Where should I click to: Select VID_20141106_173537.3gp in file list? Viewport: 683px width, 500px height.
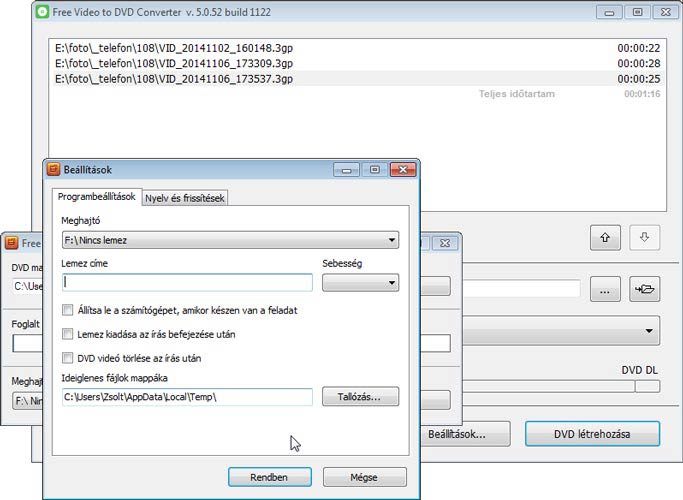(x=357, y=79)
